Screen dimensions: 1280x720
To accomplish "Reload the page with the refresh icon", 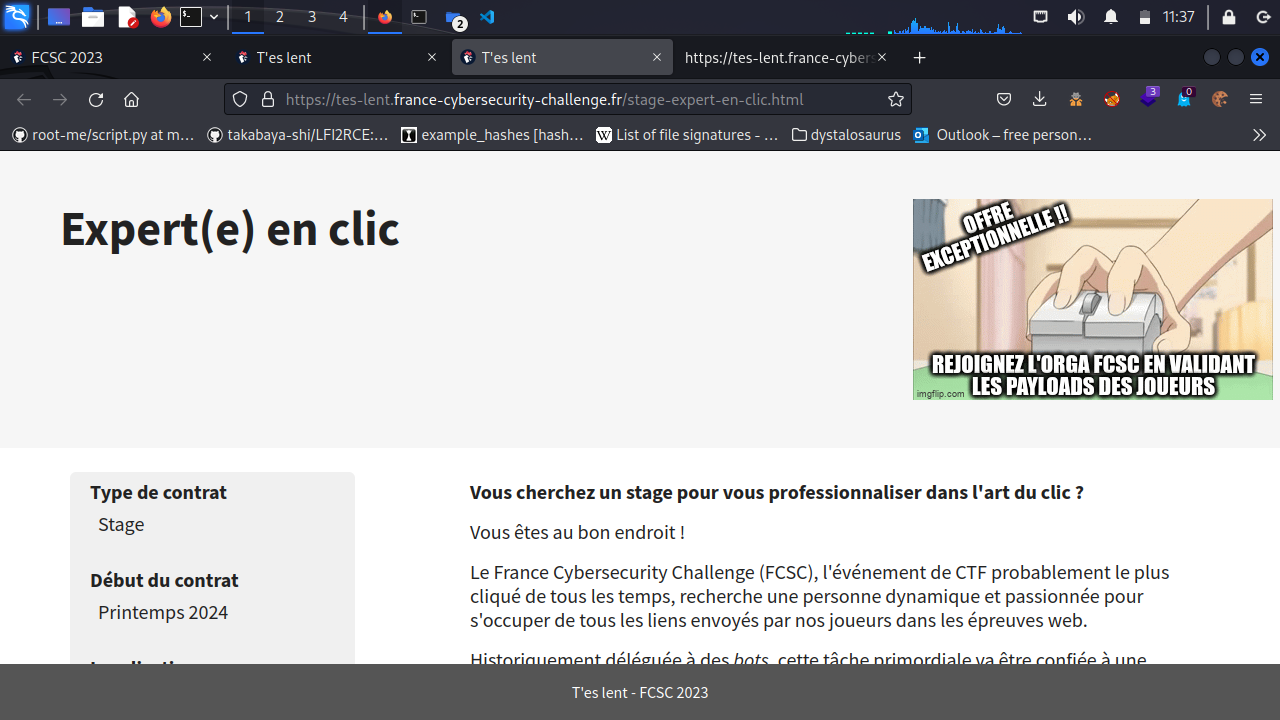I will click(x=96, y=99).
